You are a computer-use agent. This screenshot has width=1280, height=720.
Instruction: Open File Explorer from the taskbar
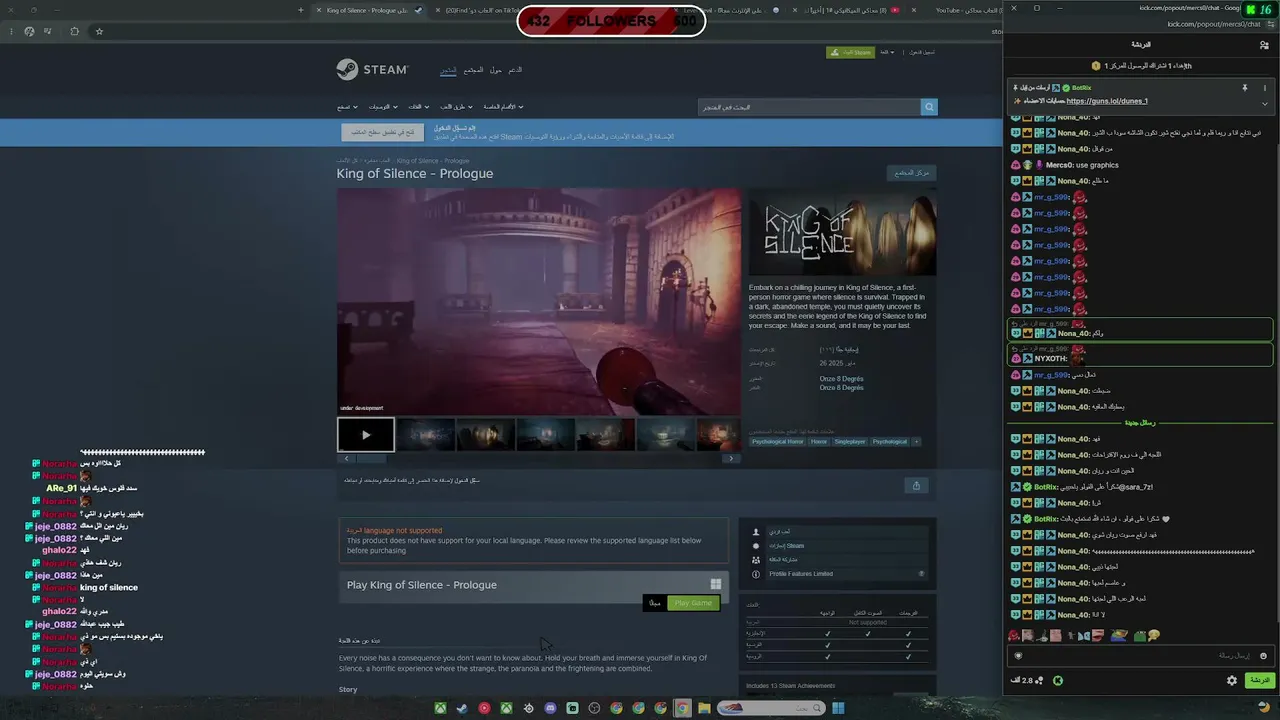click(704, 708)
